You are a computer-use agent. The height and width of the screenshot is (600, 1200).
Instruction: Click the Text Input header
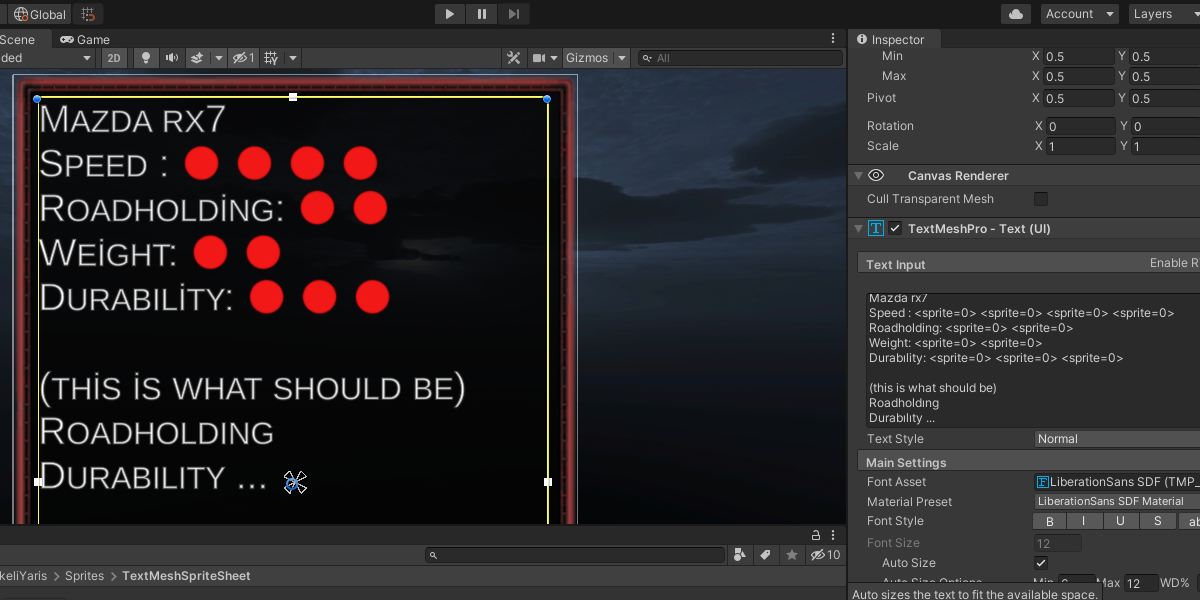point(896,265)
